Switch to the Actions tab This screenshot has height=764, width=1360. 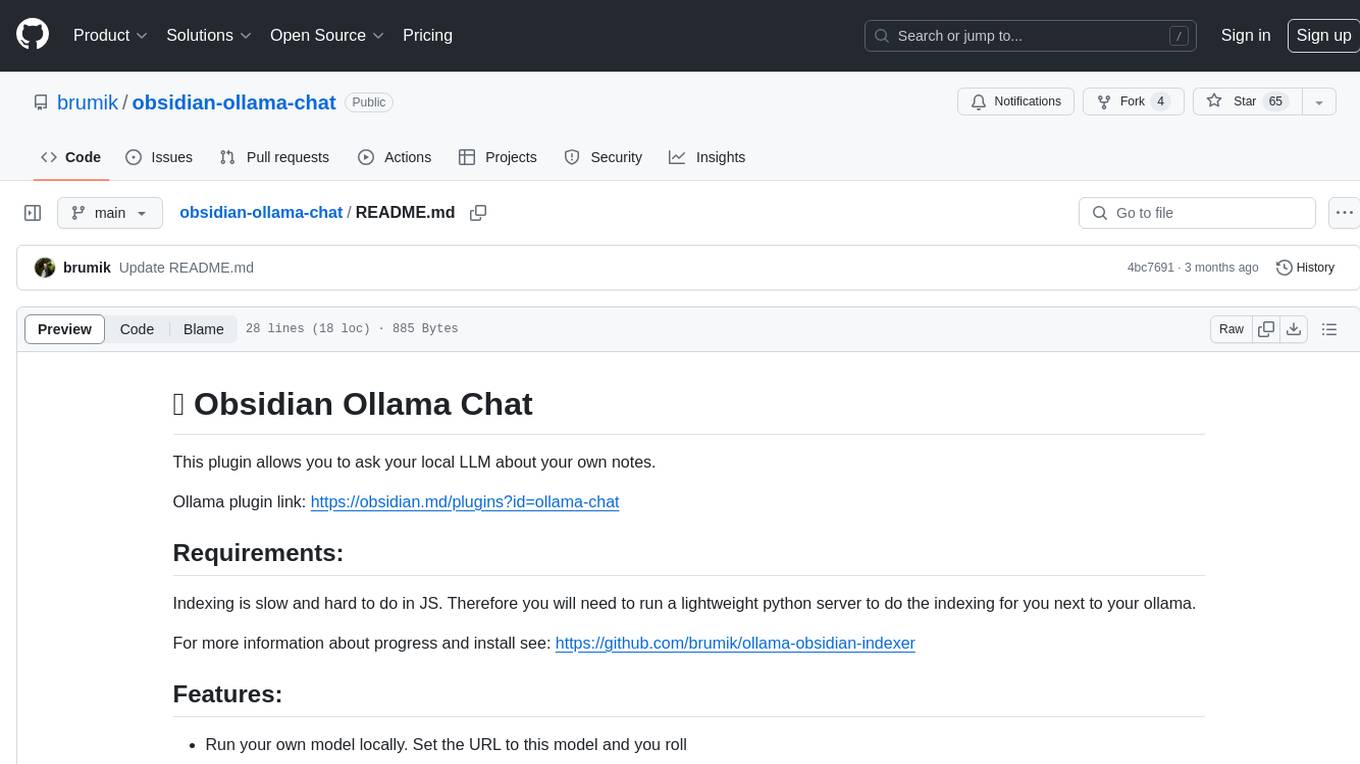395,157
